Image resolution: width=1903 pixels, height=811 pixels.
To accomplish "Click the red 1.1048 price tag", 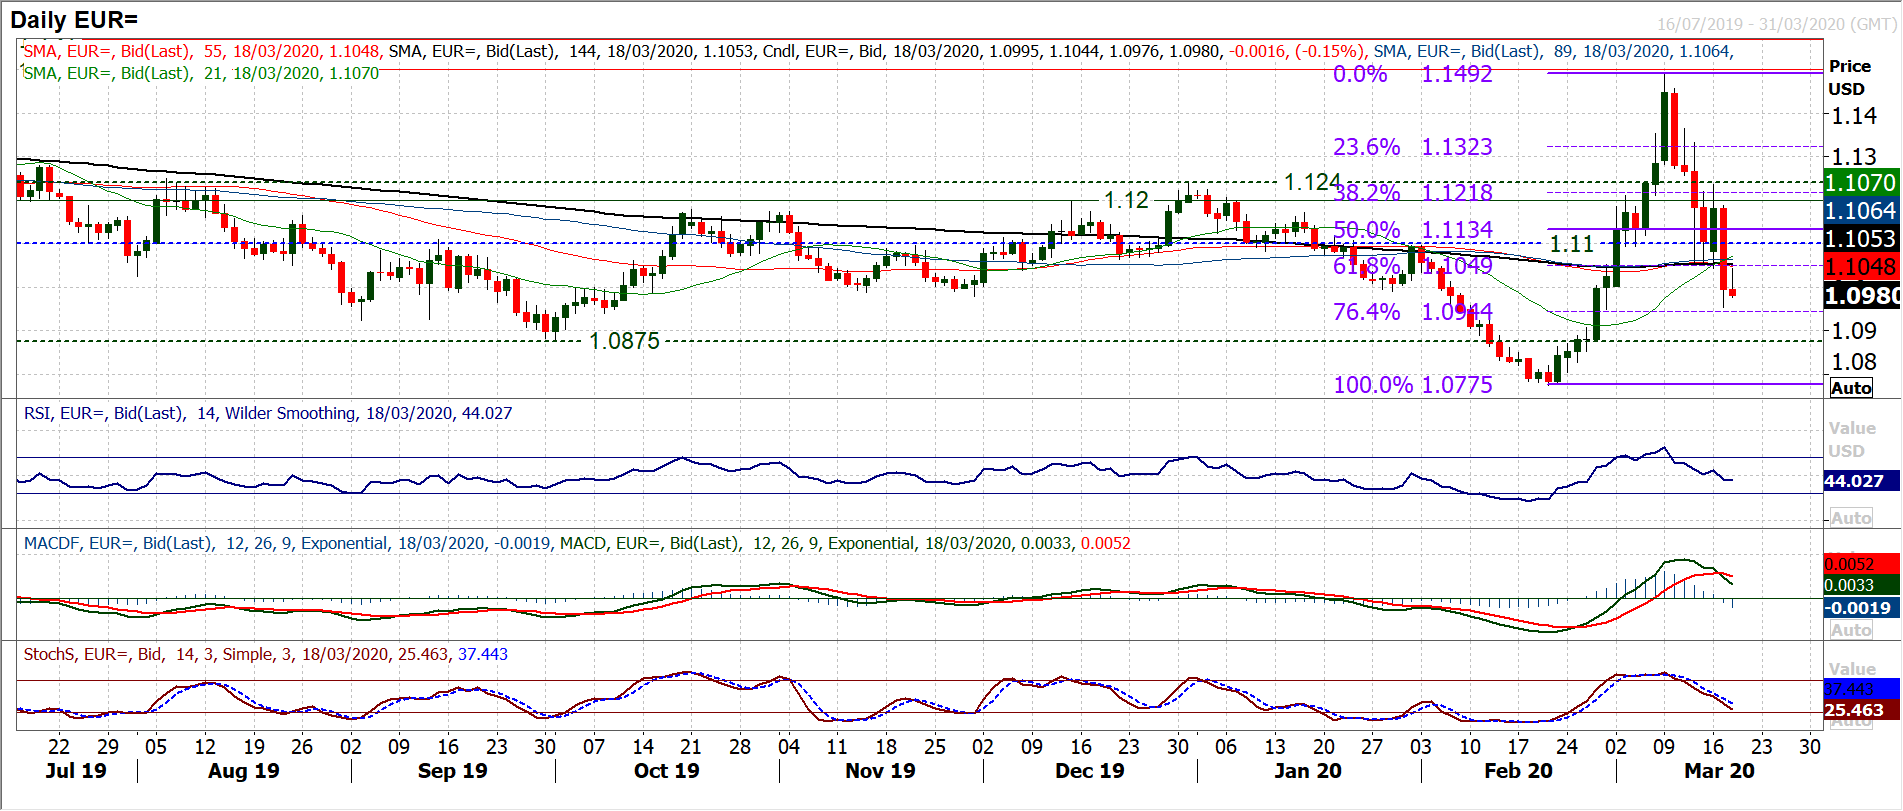I will coord(1860,267).
